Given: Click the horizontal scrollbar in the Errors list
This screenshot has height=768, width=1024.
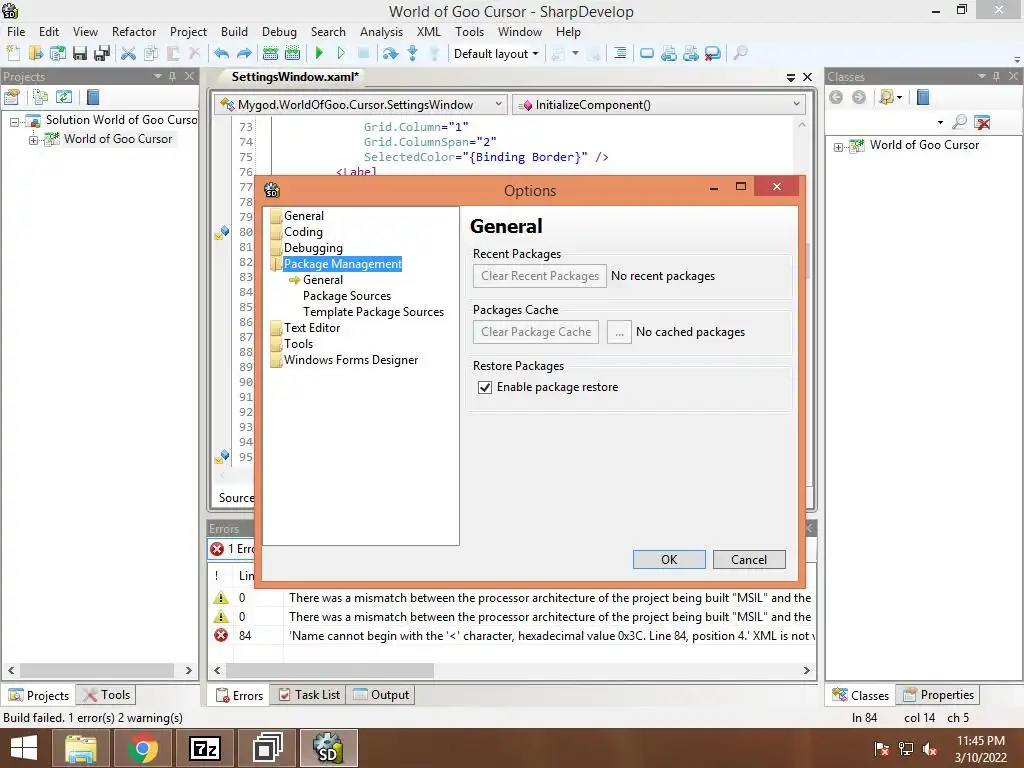Looking at the screenshot, I should coord(330,671).
